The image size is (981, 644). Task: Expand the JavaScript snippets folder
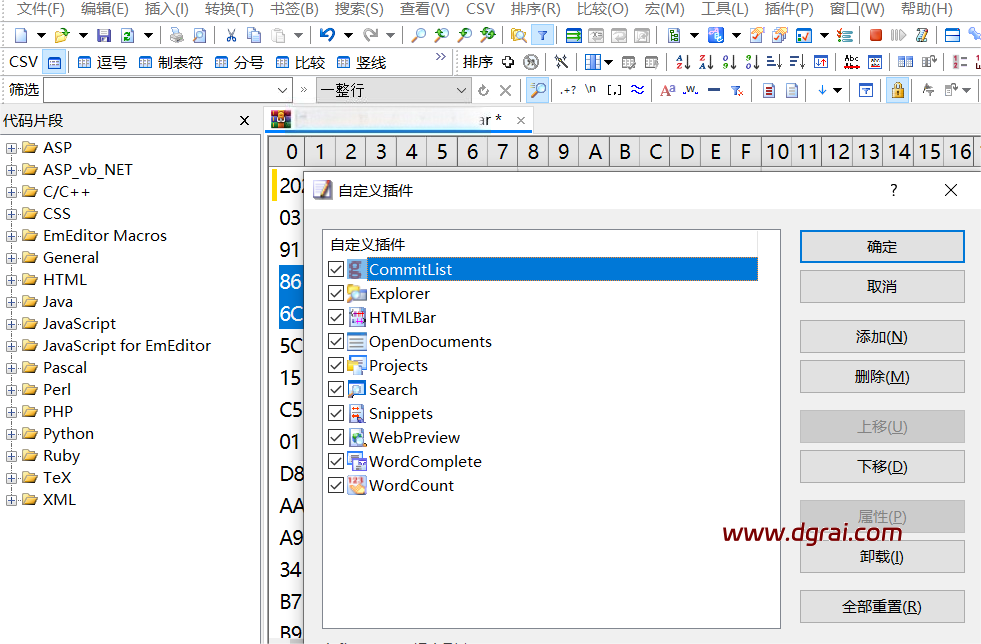(12, 324)
